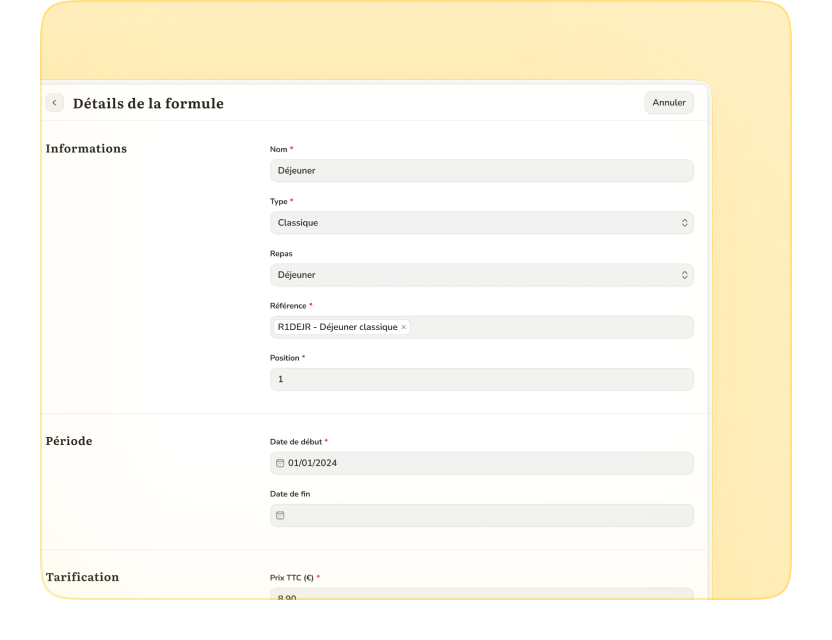The height and width of the screenshot is (640, 832).
Task: Click the Prix TTC (€) input
Action: coord(480,594)
